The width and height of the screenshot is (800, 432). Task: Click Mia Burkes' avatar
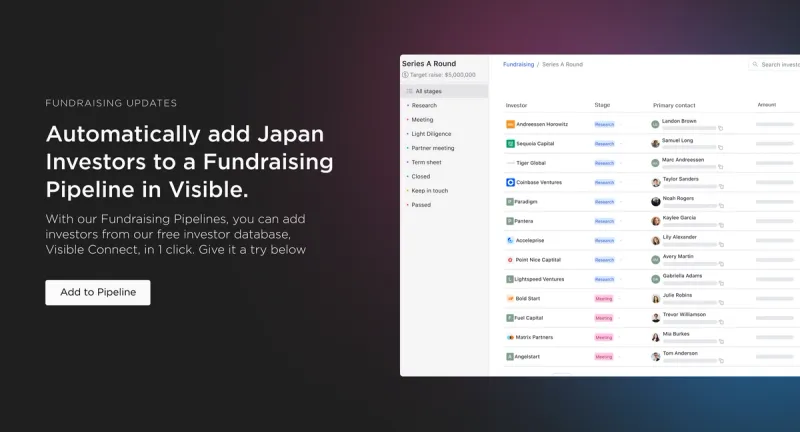(656, 338)
